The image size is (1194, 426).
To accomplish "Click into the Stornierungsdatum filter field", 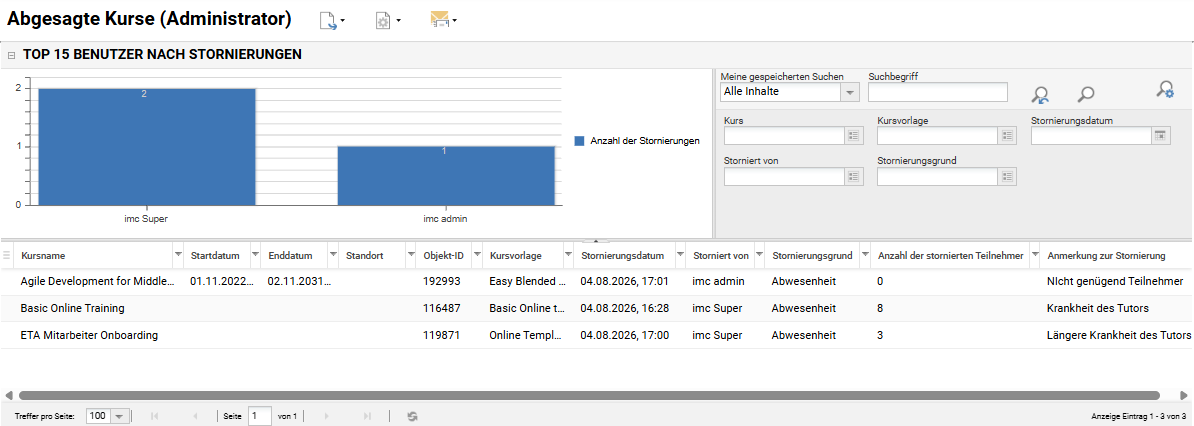I will click(1090, 135).
